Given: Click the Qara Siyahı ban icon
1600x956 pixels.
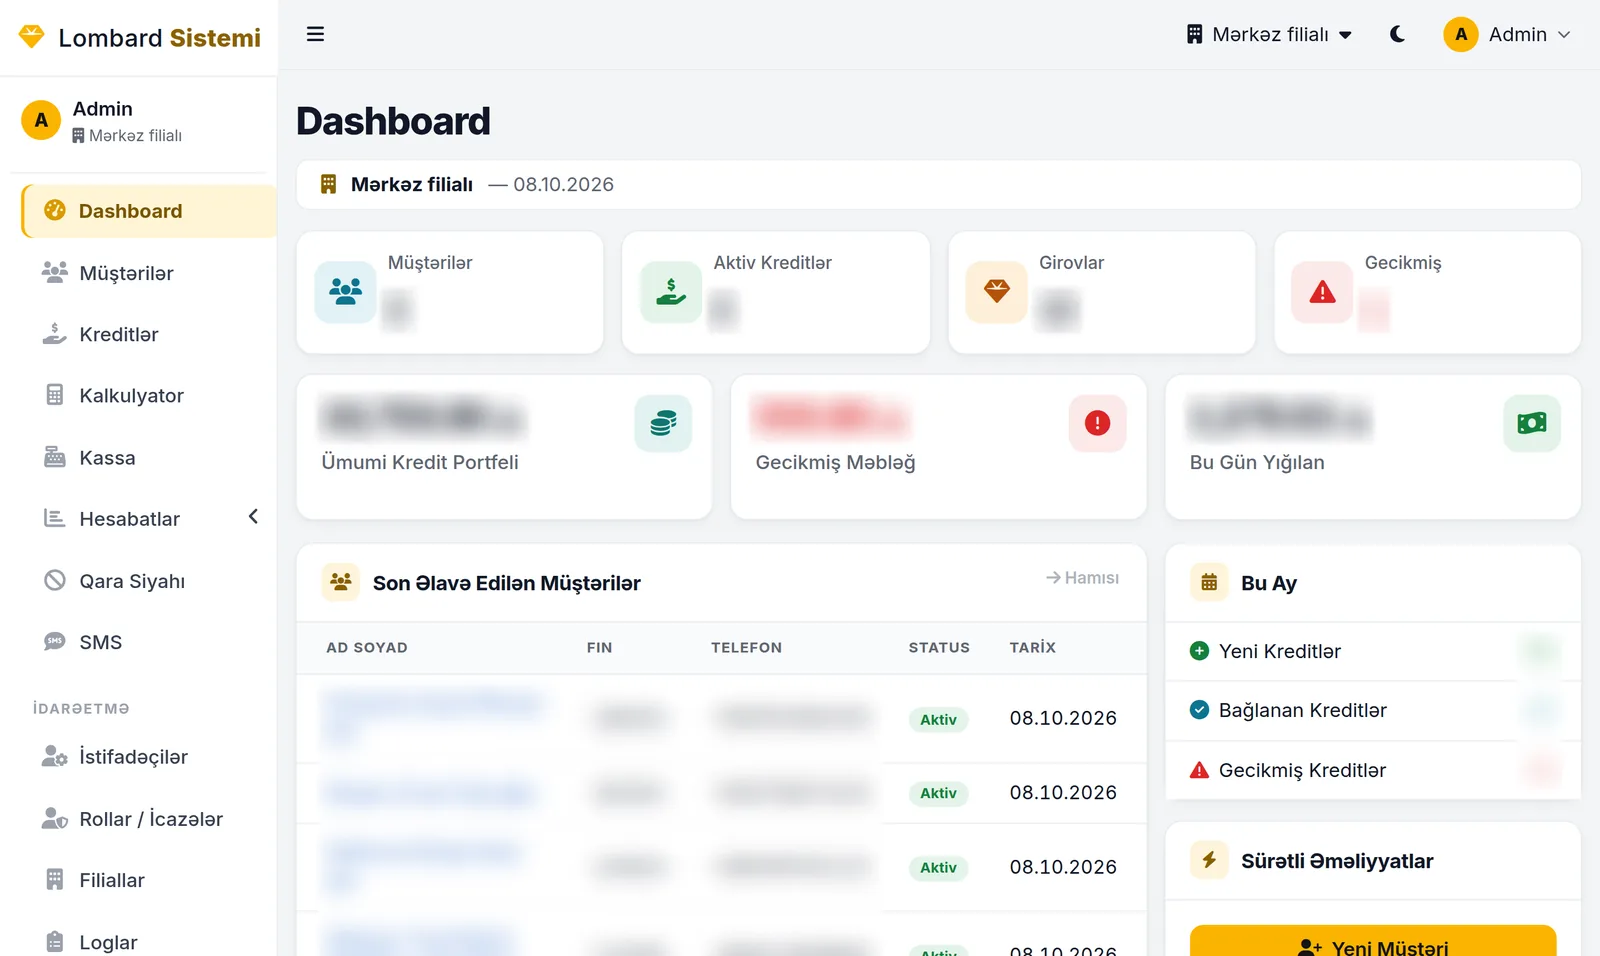Looking at the screenshot, I should tap(55, 580).
